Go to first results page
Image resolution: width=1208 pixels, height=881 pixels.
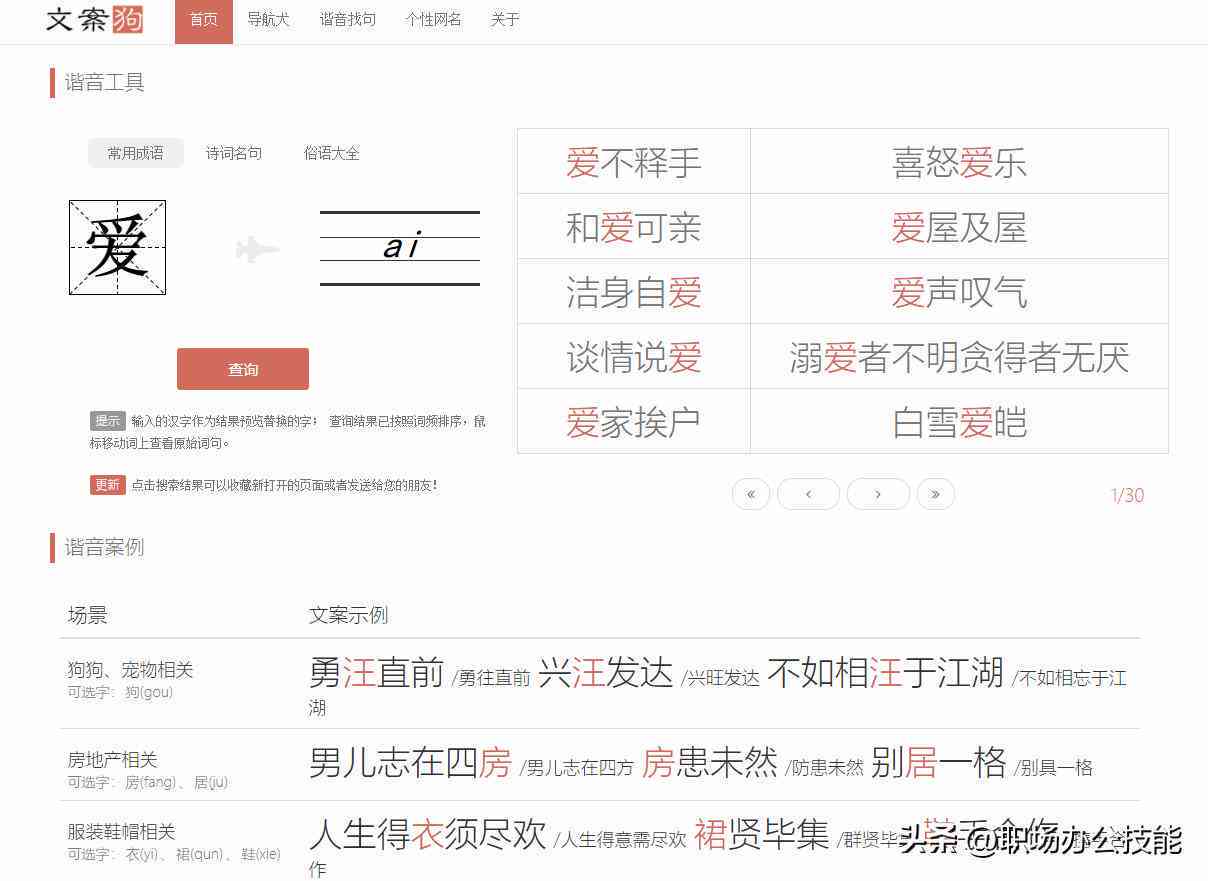[751, 494]
